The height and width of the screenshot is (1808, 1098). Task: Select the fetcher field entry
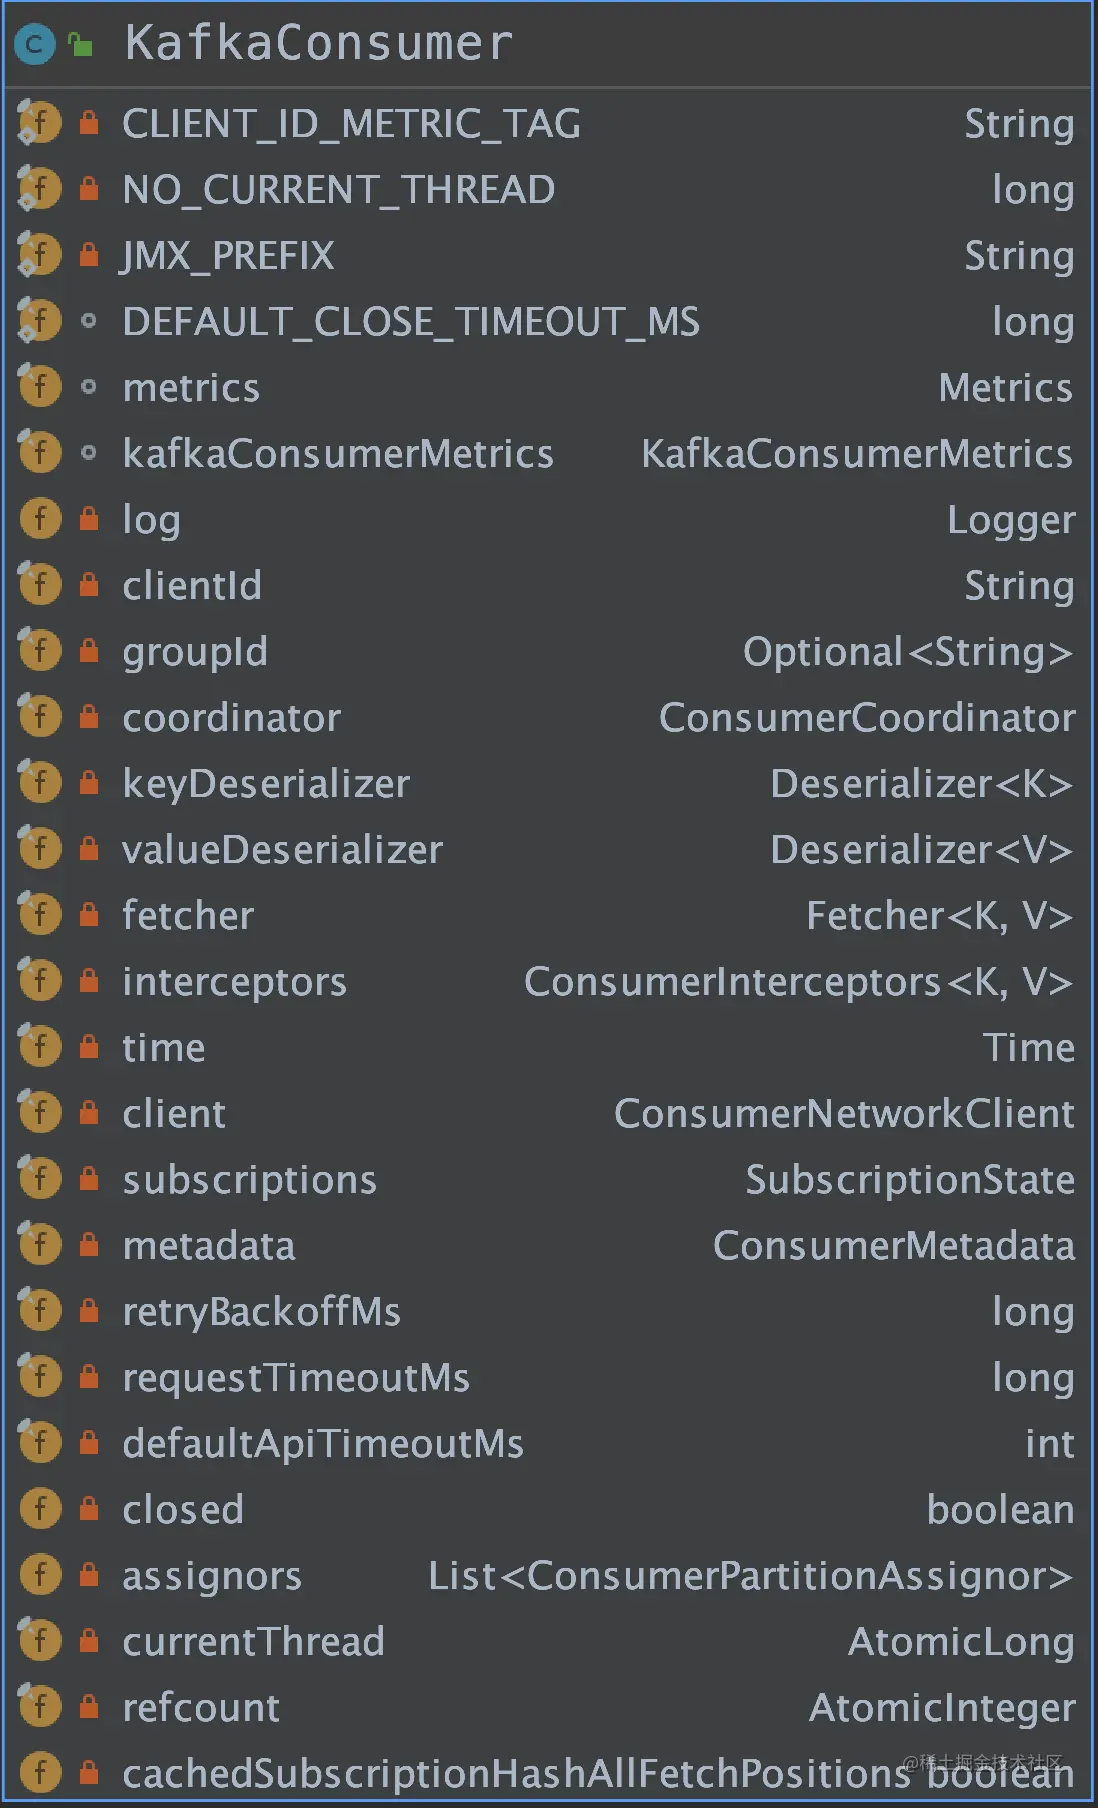(548, 915)
